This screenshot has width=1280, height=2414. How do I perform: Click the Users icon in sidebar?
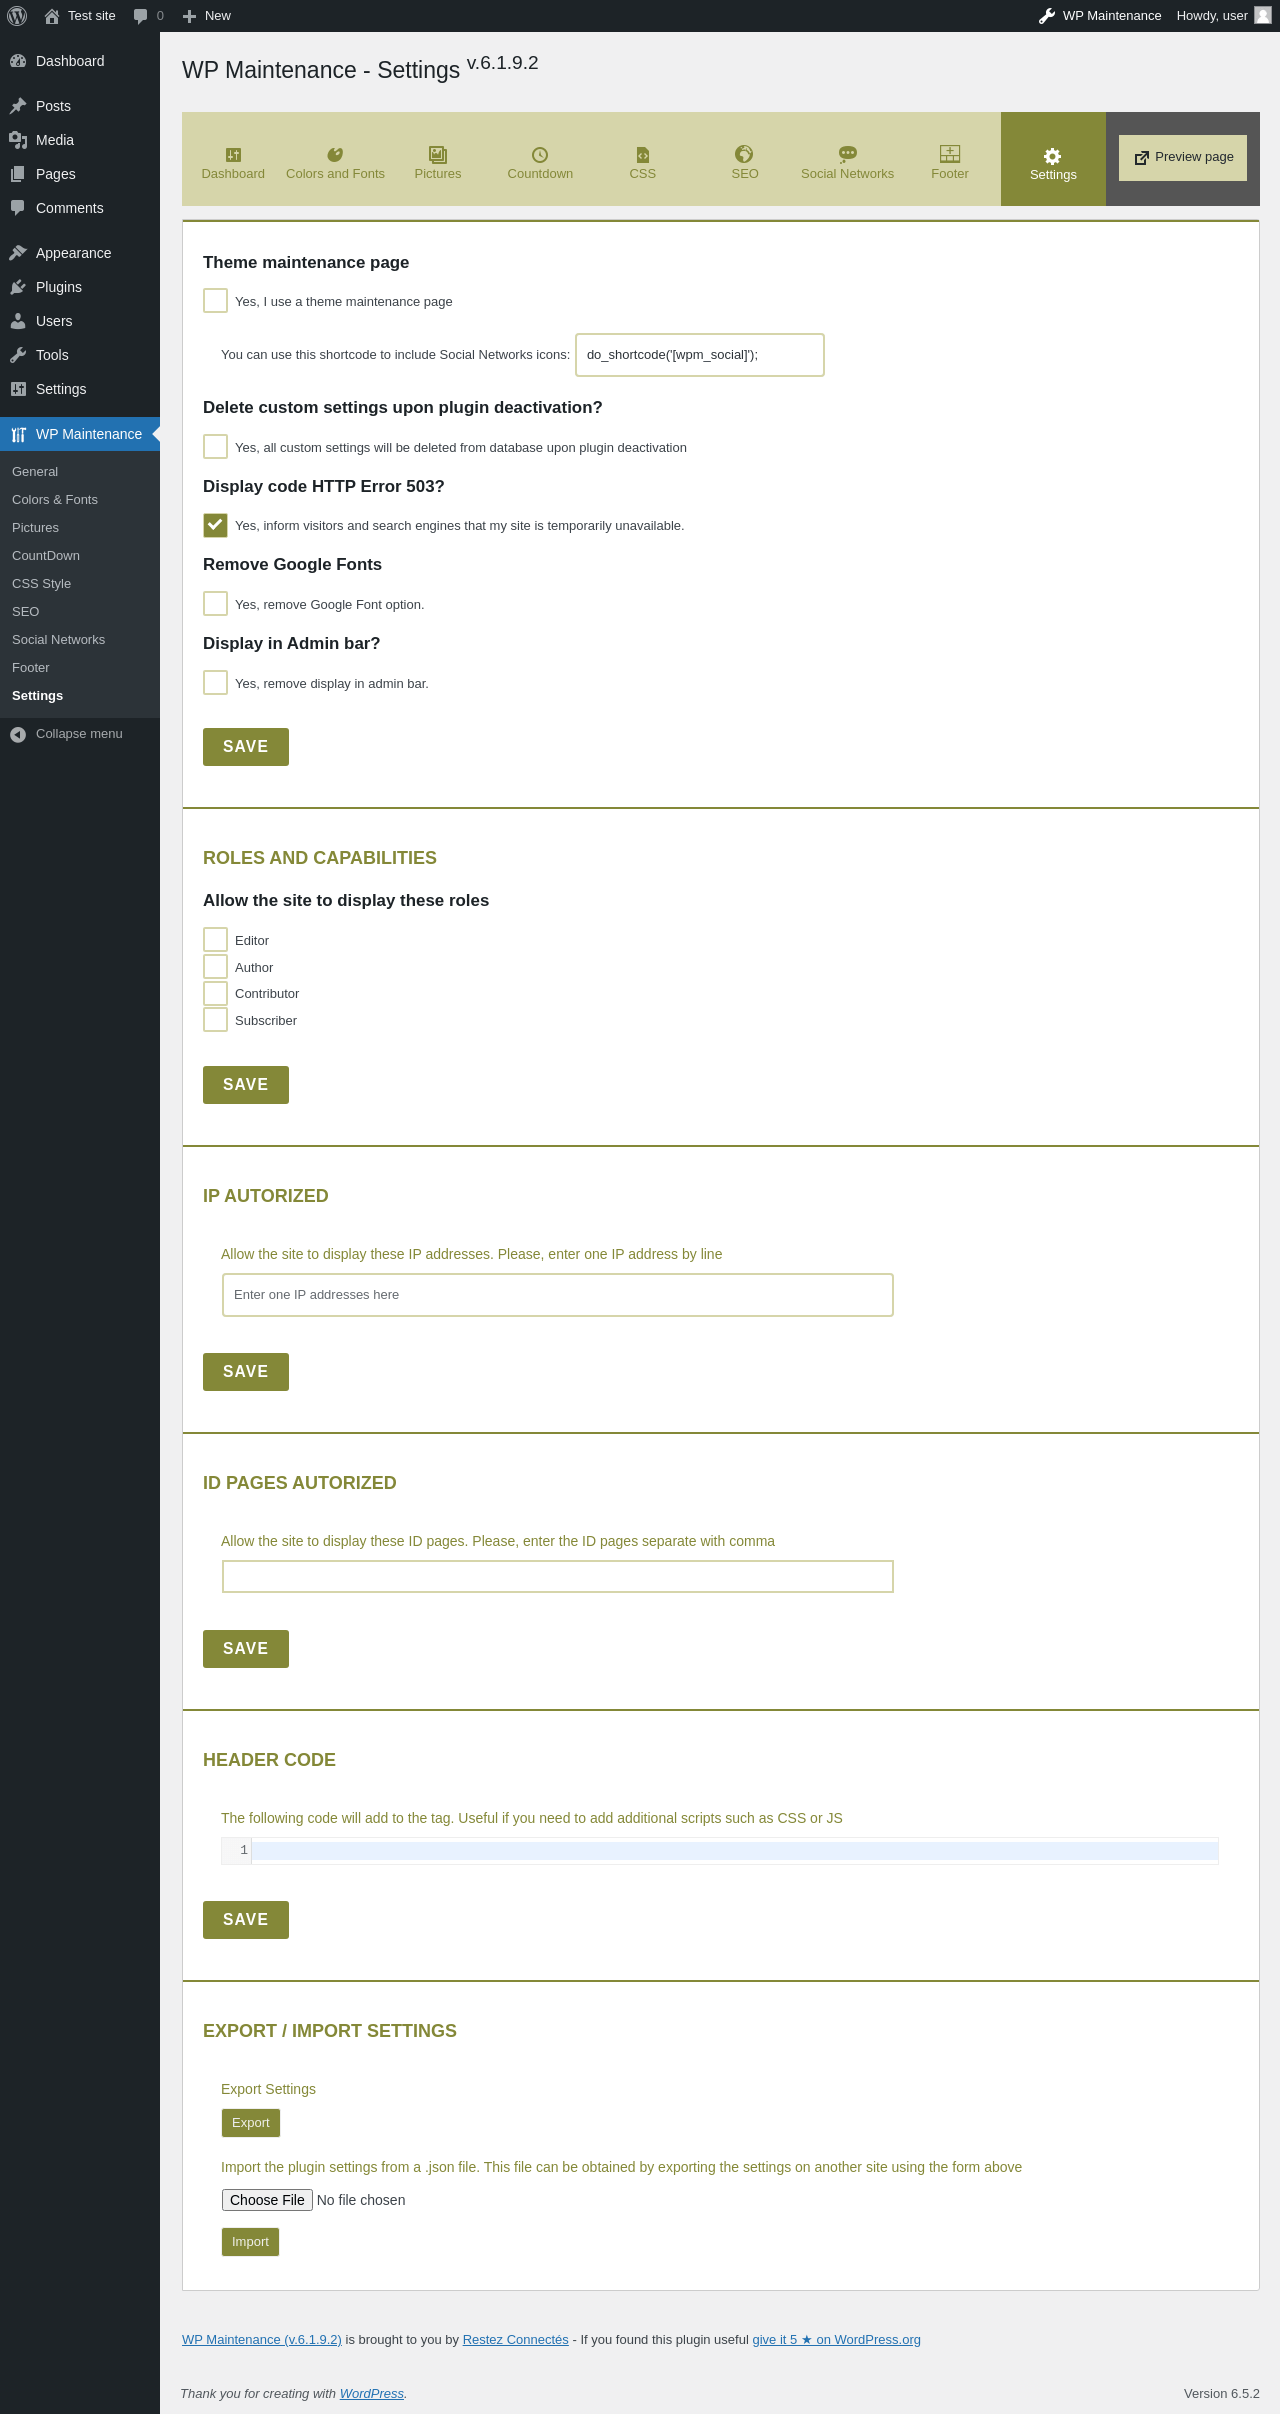coord(18,321)
